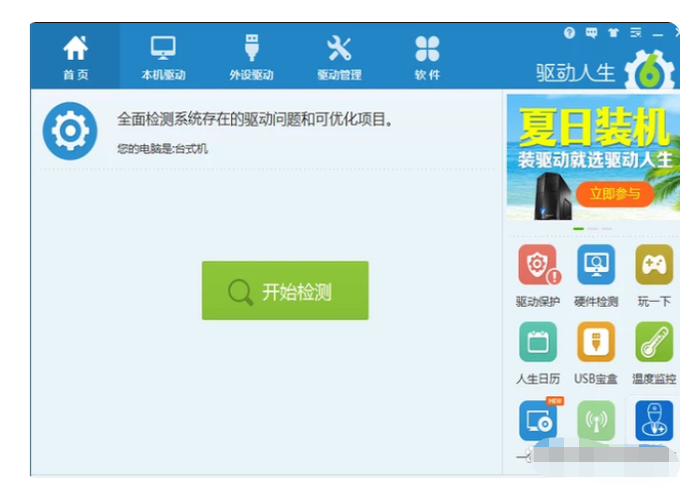Screen dimensions: 699x496
Task: Switch to the 本机驱动 tab
Action: click(x=163, y=57)
